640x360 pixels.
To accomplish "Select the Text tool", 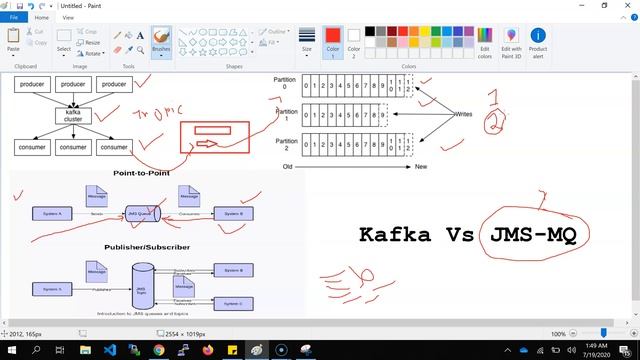I will (x=140, y=36).
